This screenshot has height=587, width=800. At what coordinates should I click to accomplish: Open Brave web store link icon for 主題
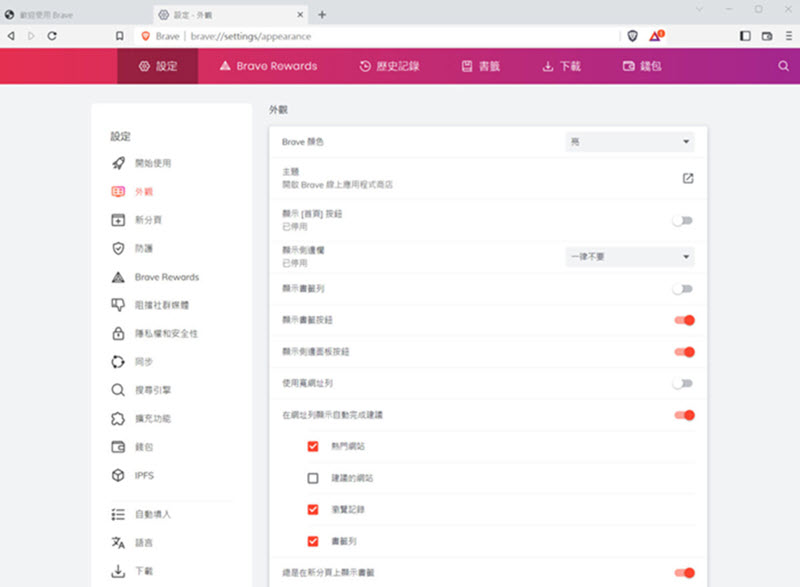(x=688, y=178)
